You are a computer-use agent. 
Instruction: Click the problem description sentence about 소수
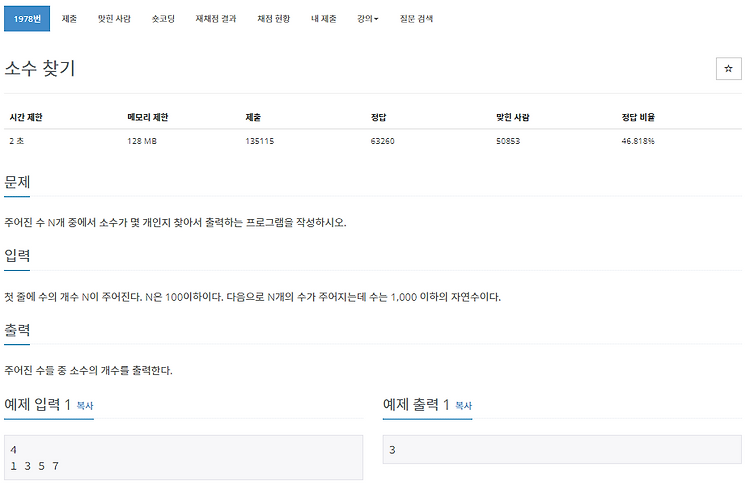[x=175, y=222]
